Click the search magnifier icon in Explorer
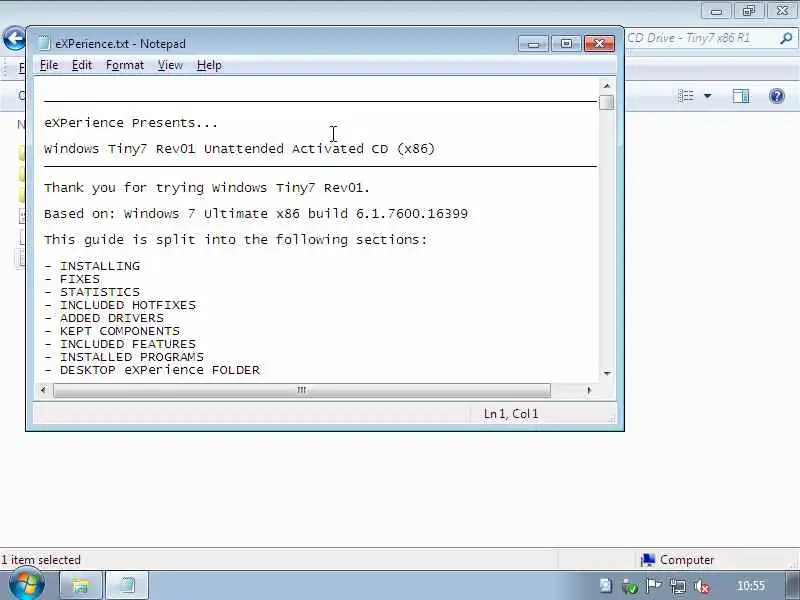 [x=786, y=38]
